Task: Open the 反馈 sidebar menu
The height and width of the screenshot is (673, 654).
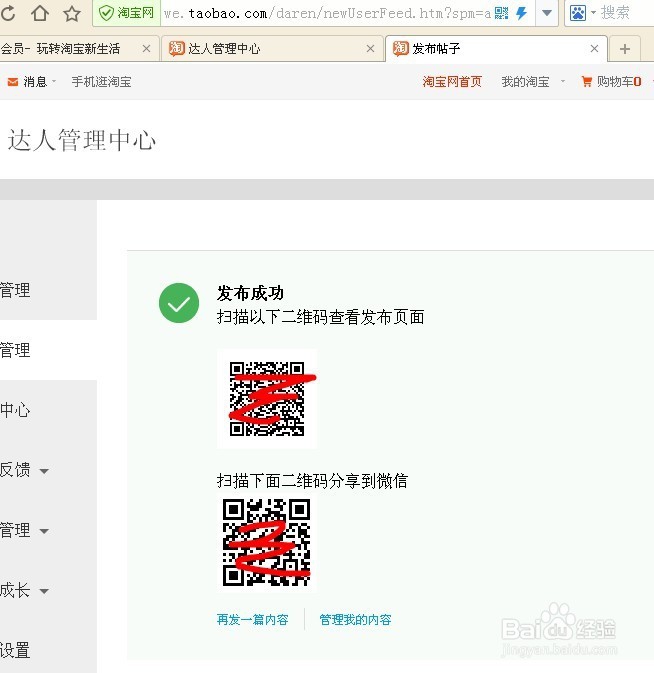Action: 15,470
